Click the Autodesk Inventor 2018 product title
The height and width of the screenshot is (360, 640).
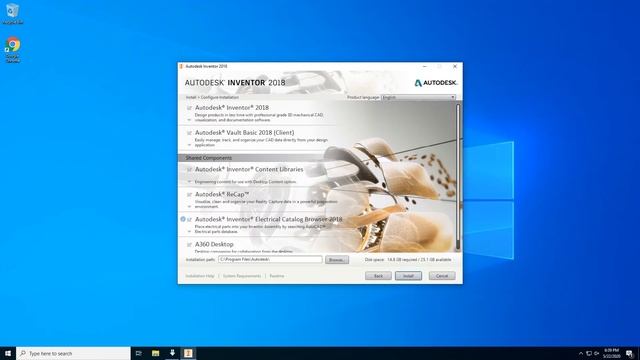[x=232, y=108]
